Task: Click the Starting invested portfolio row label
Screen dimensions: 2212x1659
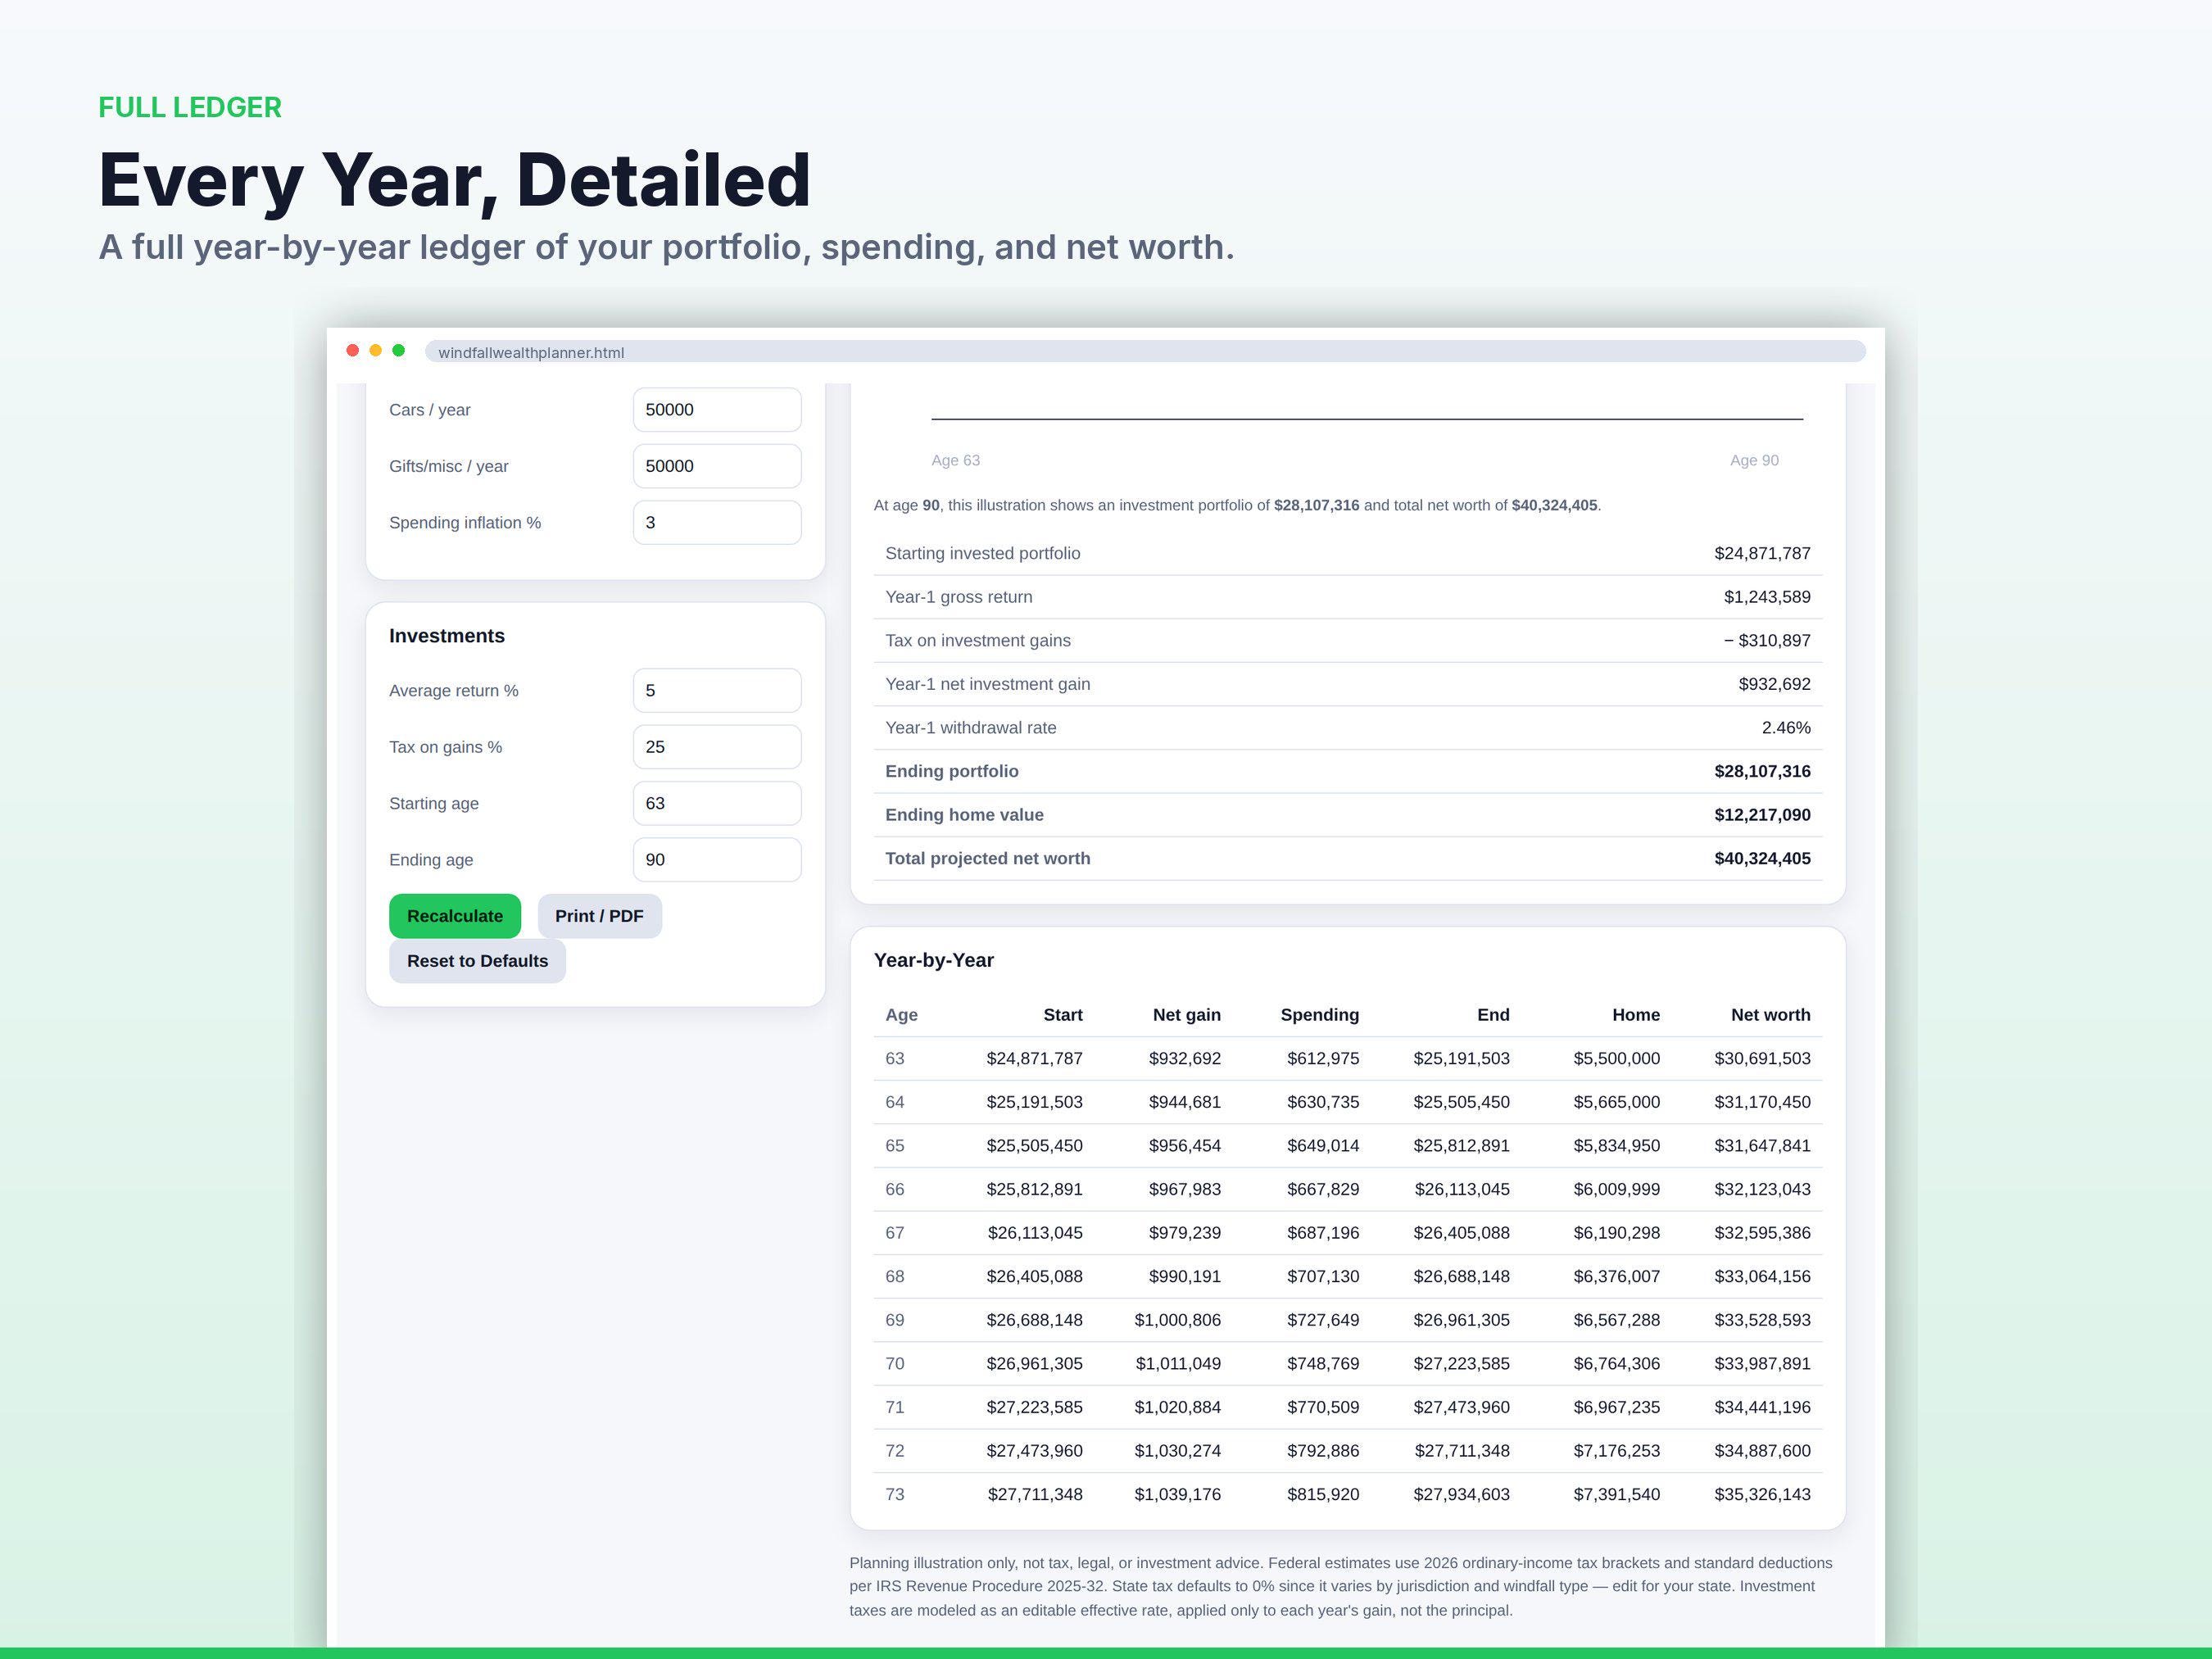Action: coord(982,554)
